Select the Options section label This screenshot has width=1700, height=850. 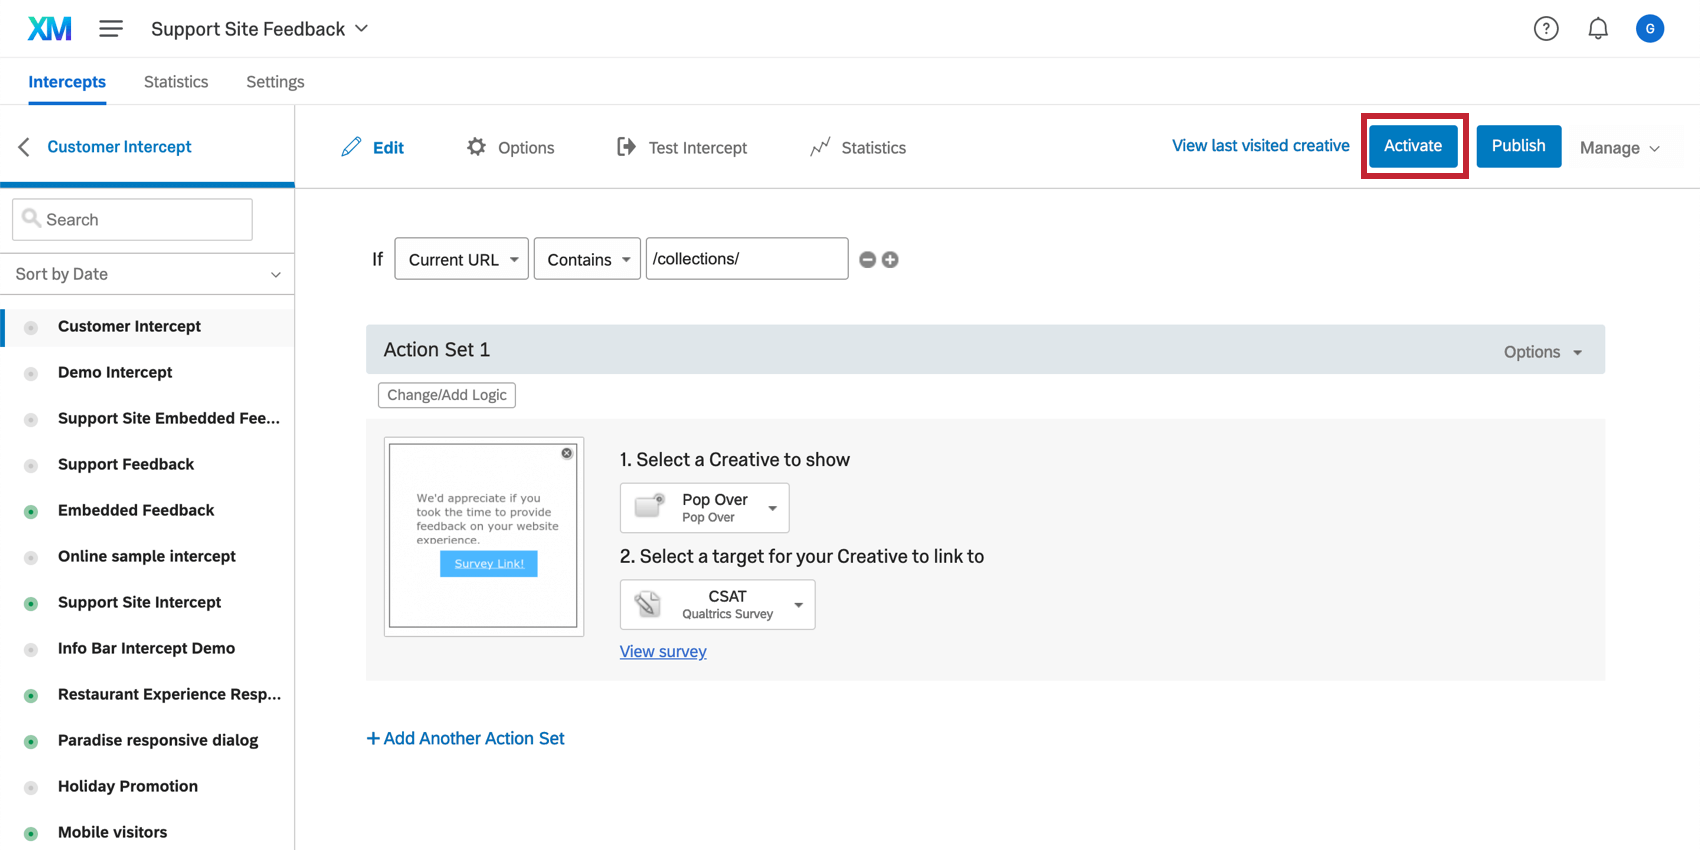(x=526, y=148)
